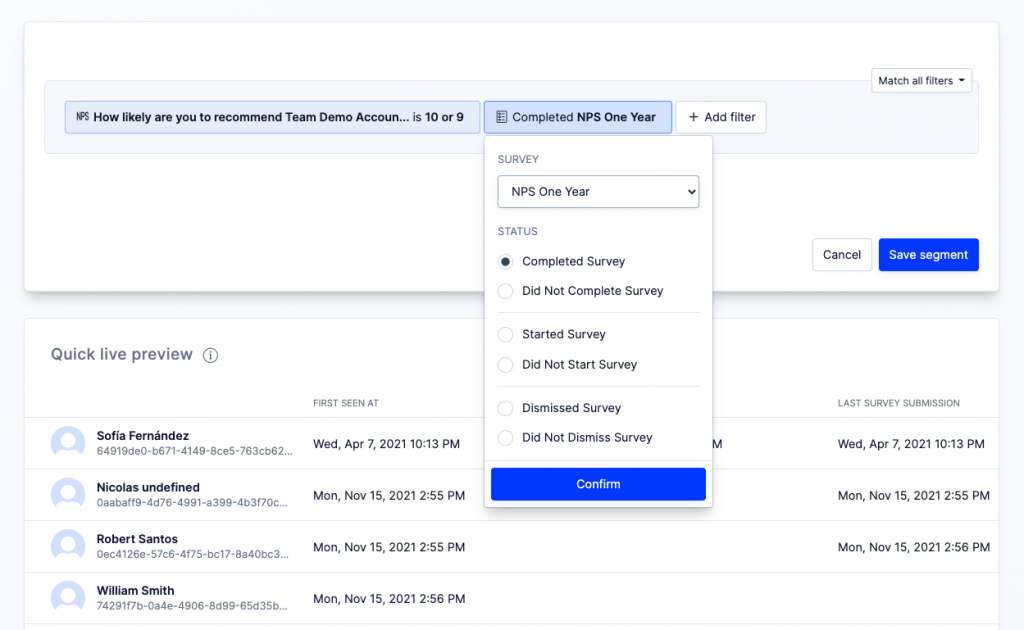Click the plus icon on Add filter
This screenshot has height=630, width=1024.
coord(694,117)
